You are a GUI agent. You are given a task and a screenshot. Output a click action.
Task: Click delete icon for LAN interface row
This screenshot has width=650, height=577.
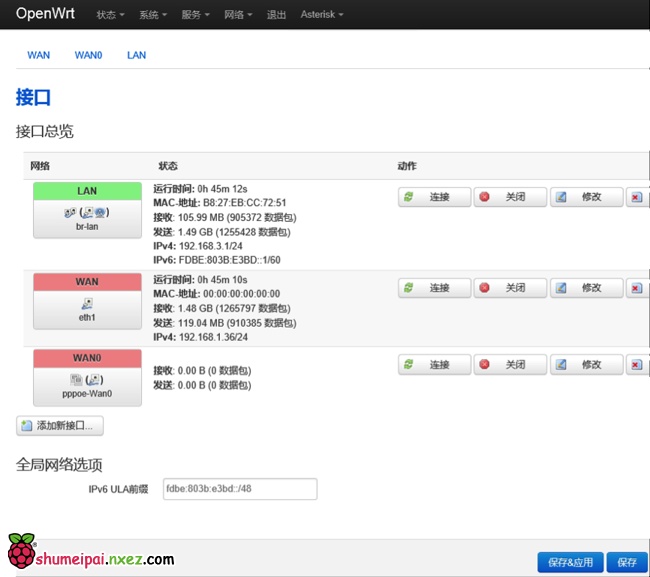[x=637, y=197]
